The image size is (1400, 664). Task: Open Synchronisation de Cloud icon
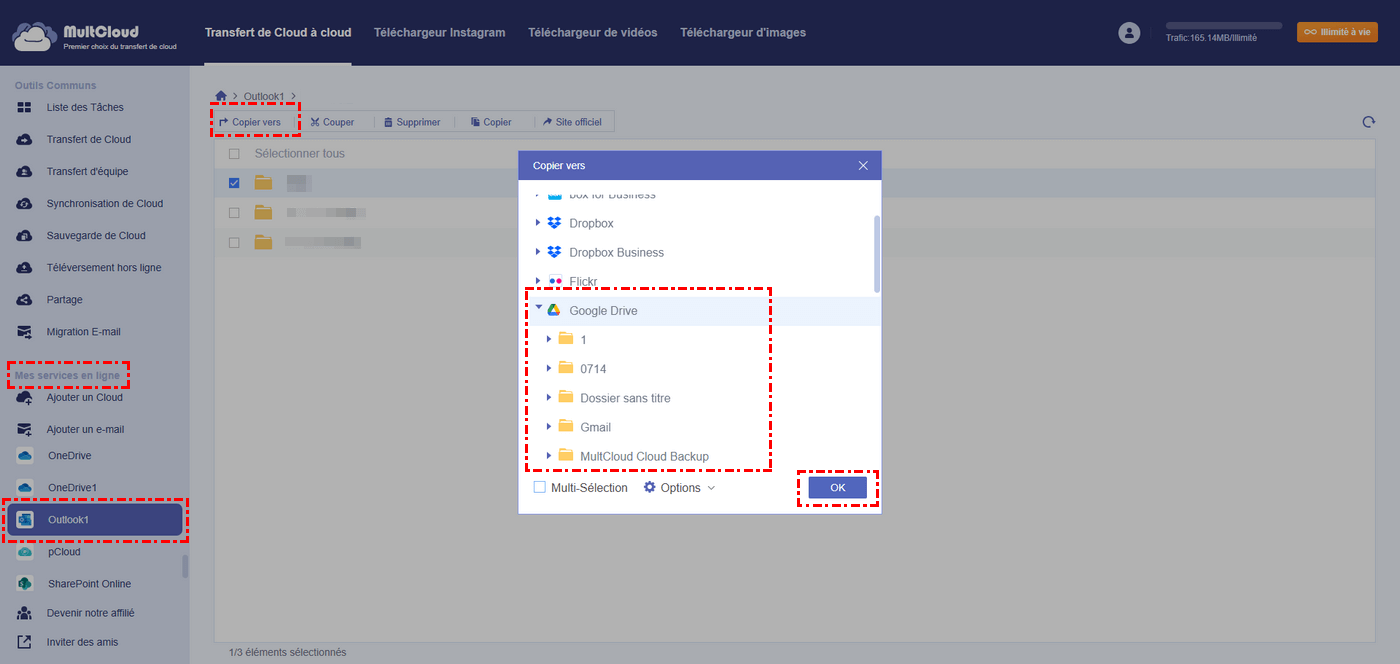[x=25, y=203]
